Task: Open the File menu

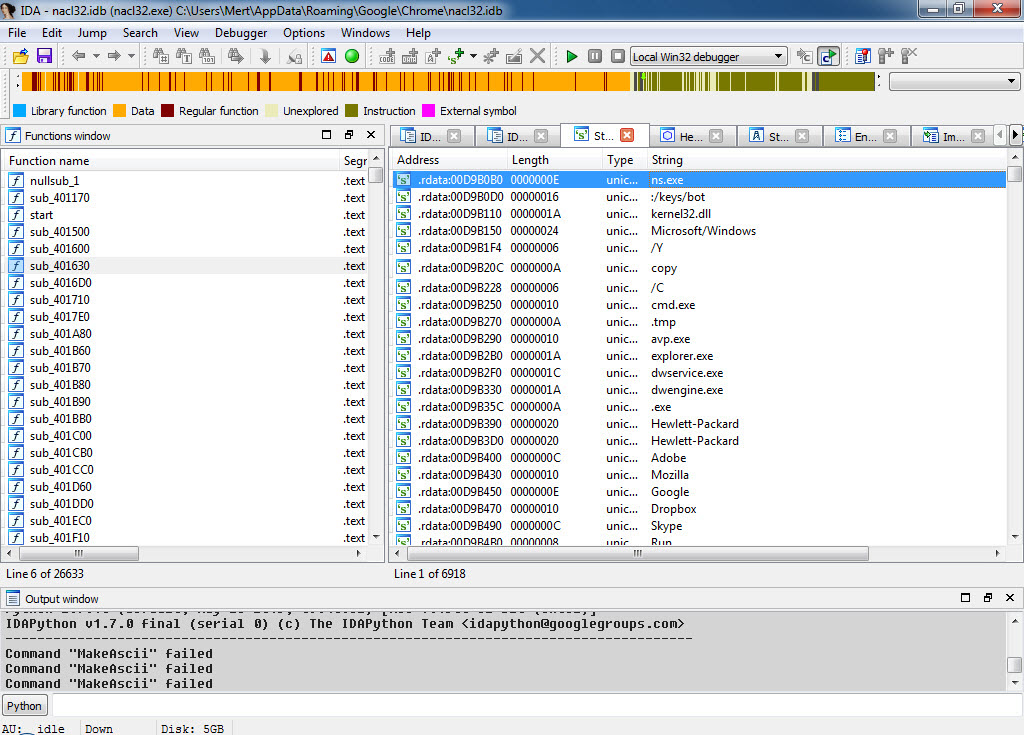Action: click(x=17, y=33)
